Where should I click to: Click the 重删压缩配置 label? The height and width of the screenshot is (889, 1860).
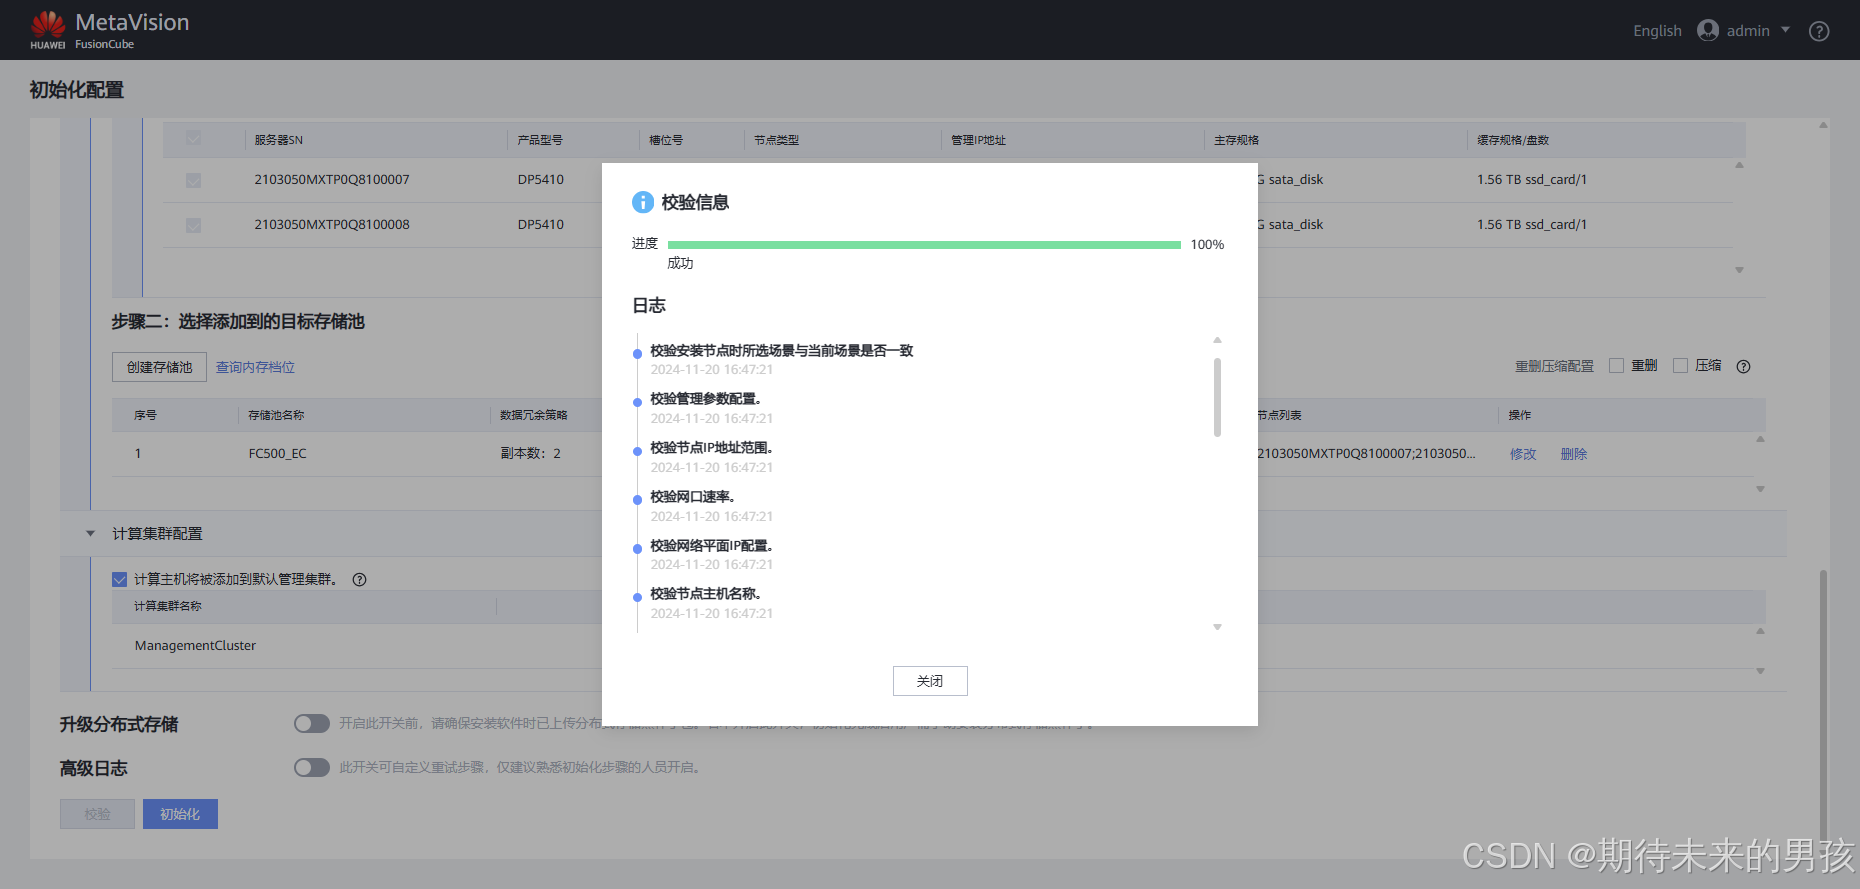pos(1554,367)
